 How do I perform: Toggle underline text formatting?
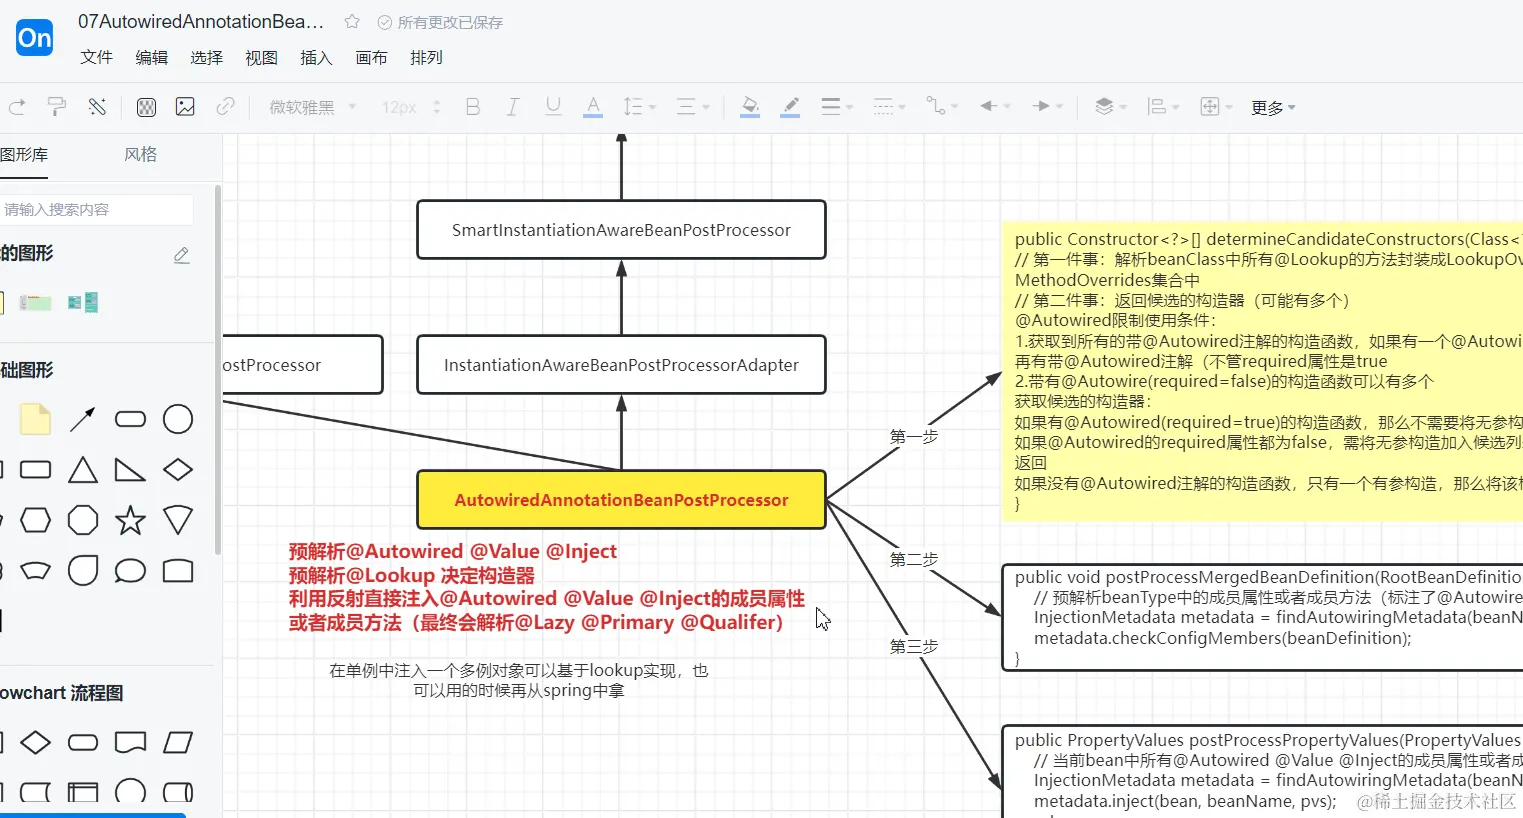(553, 107)
